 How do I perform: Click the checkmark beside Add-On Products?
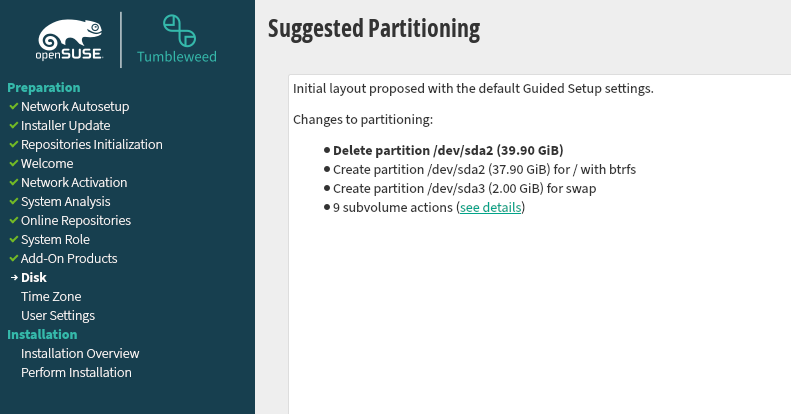point(13,258)
